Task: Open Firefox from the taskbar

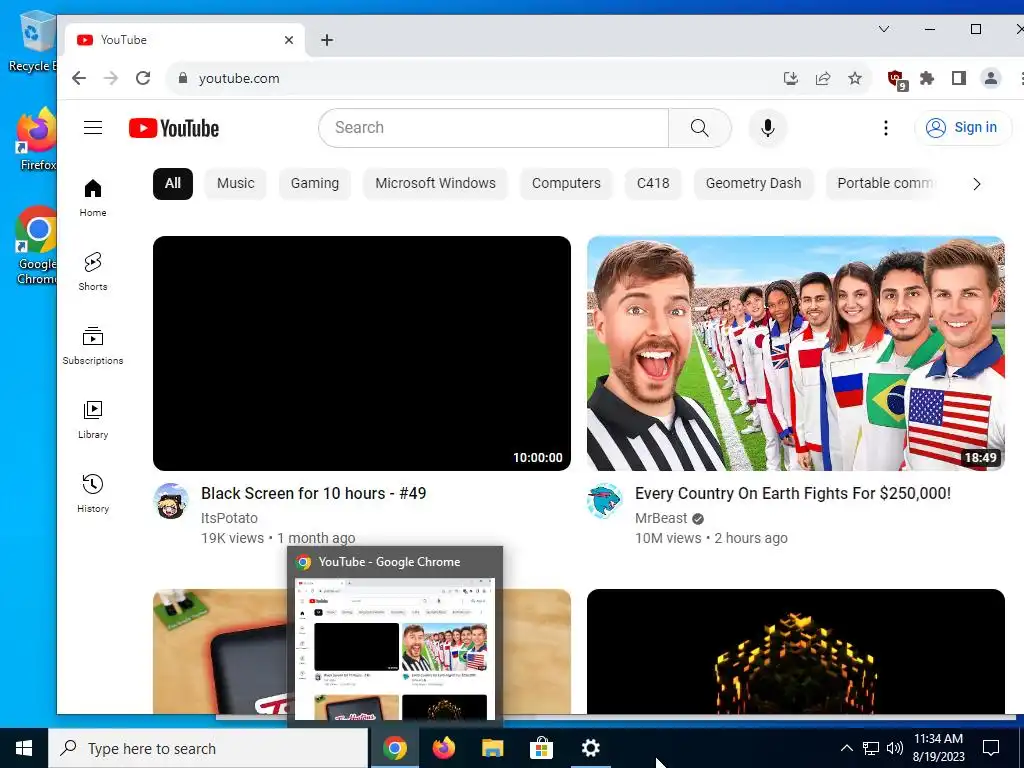Action: 444,748
